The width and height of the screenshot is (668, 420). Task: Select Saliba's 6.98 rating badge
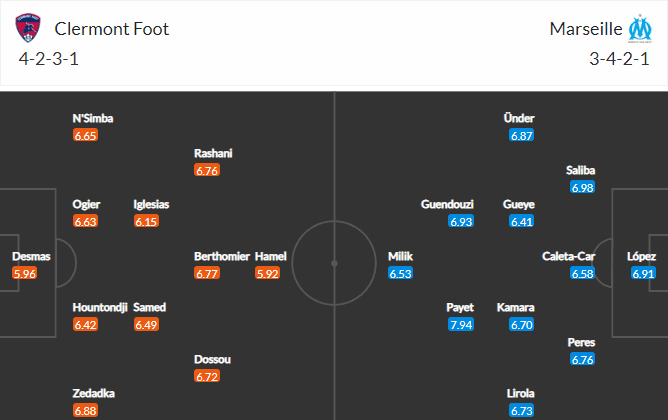[x=582, y=187]
